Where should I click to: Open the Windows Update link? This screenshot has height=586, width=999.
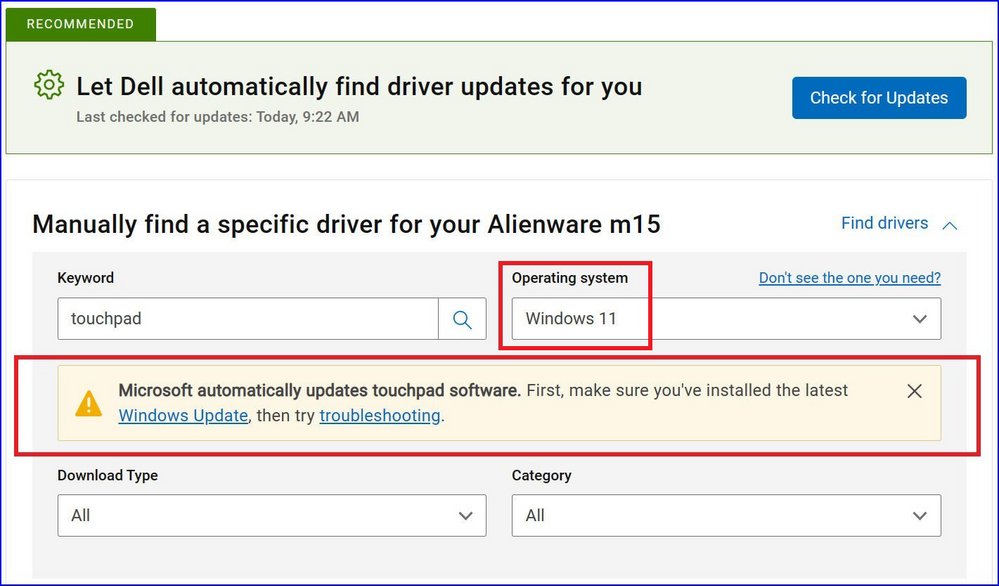tap(183, 415)
